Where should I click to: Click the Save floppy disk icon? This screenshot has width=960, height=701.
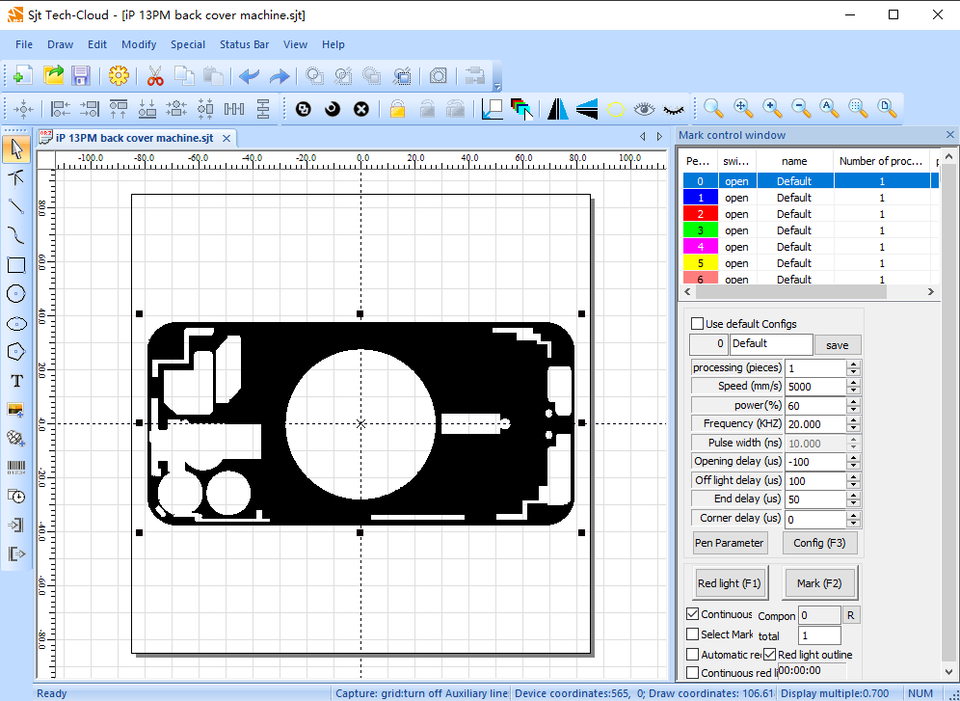click(x=81, y=76)
